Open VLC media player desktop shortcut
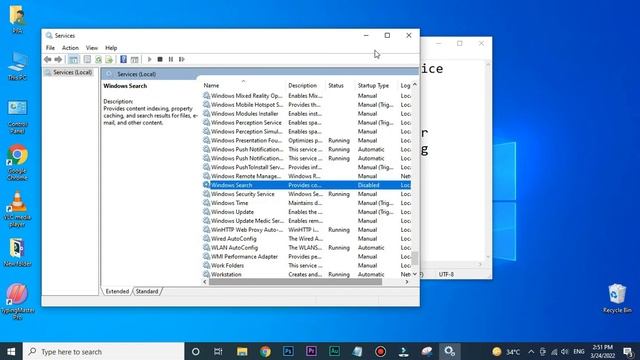Screen dimensions: 640x360 [x=18, y=209]
